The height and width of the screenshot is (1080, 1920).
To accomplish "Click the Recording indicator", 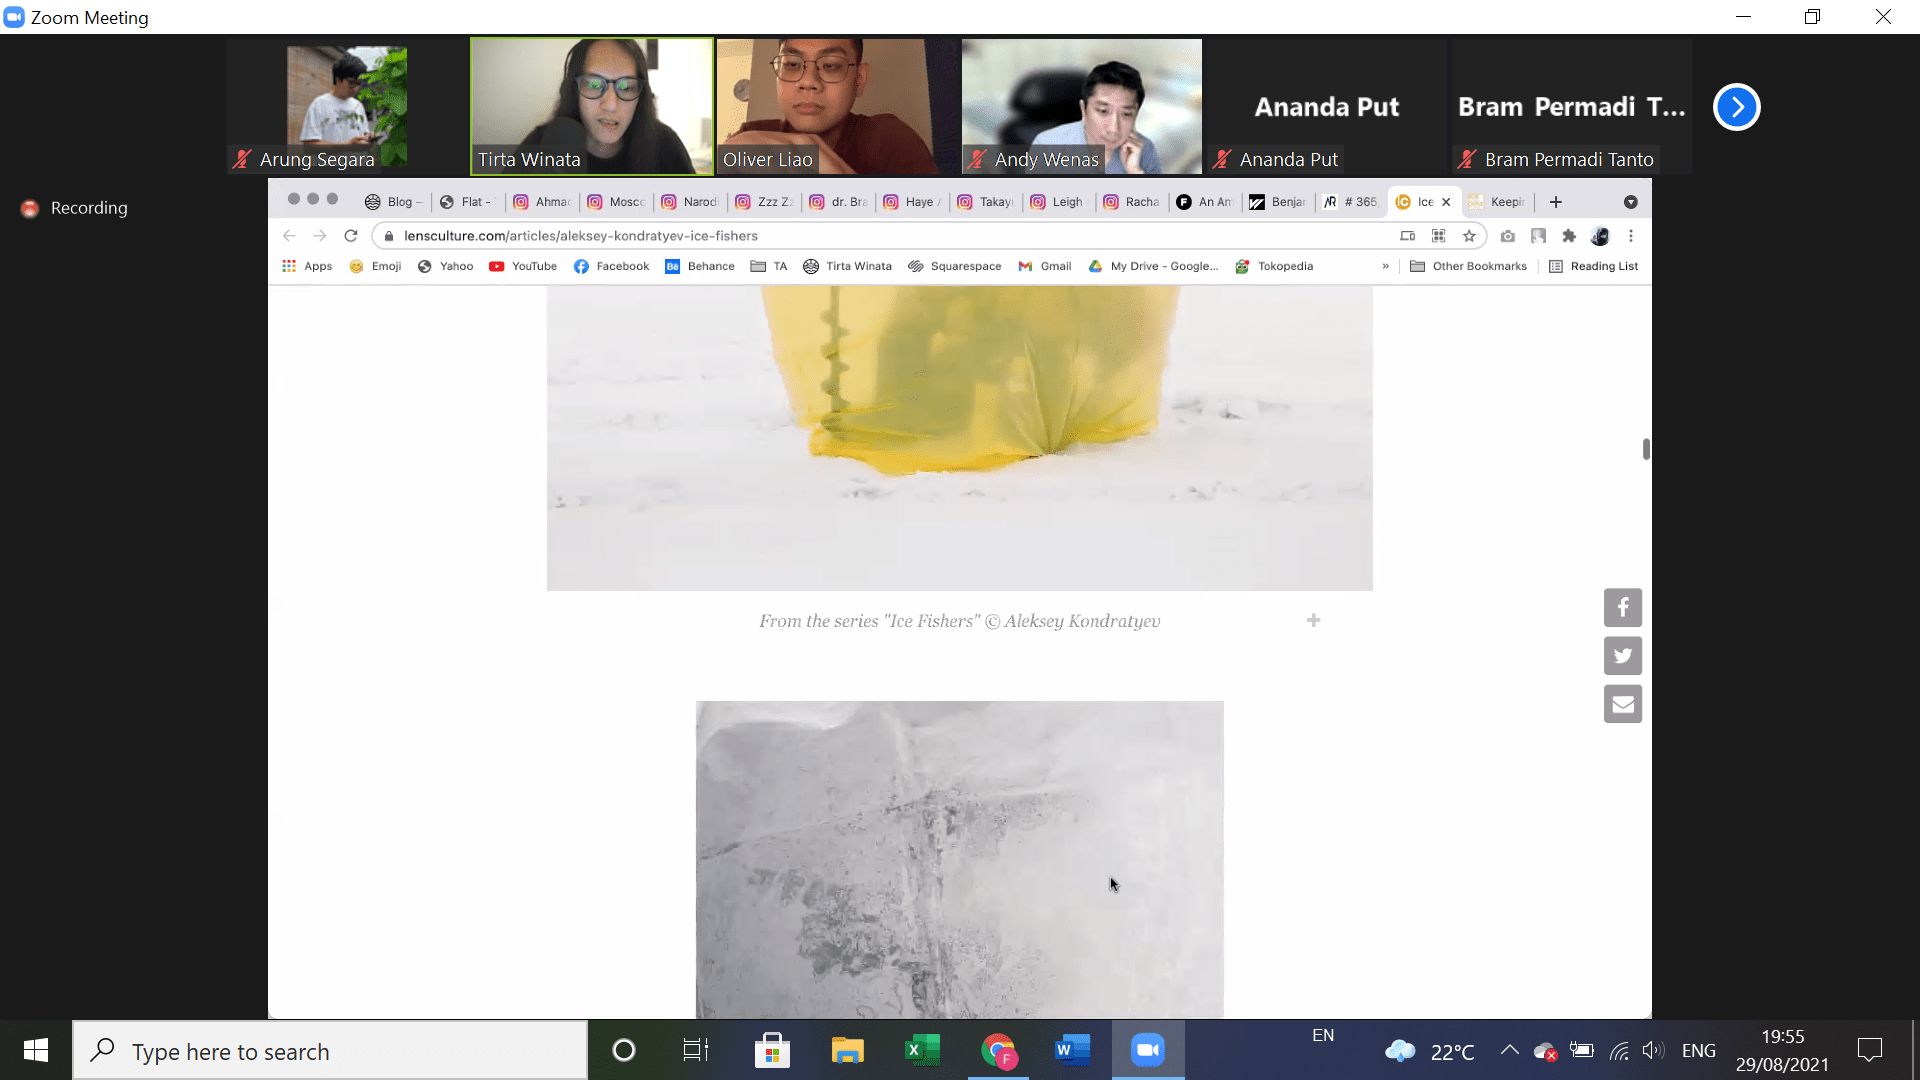I will (75, 208).
